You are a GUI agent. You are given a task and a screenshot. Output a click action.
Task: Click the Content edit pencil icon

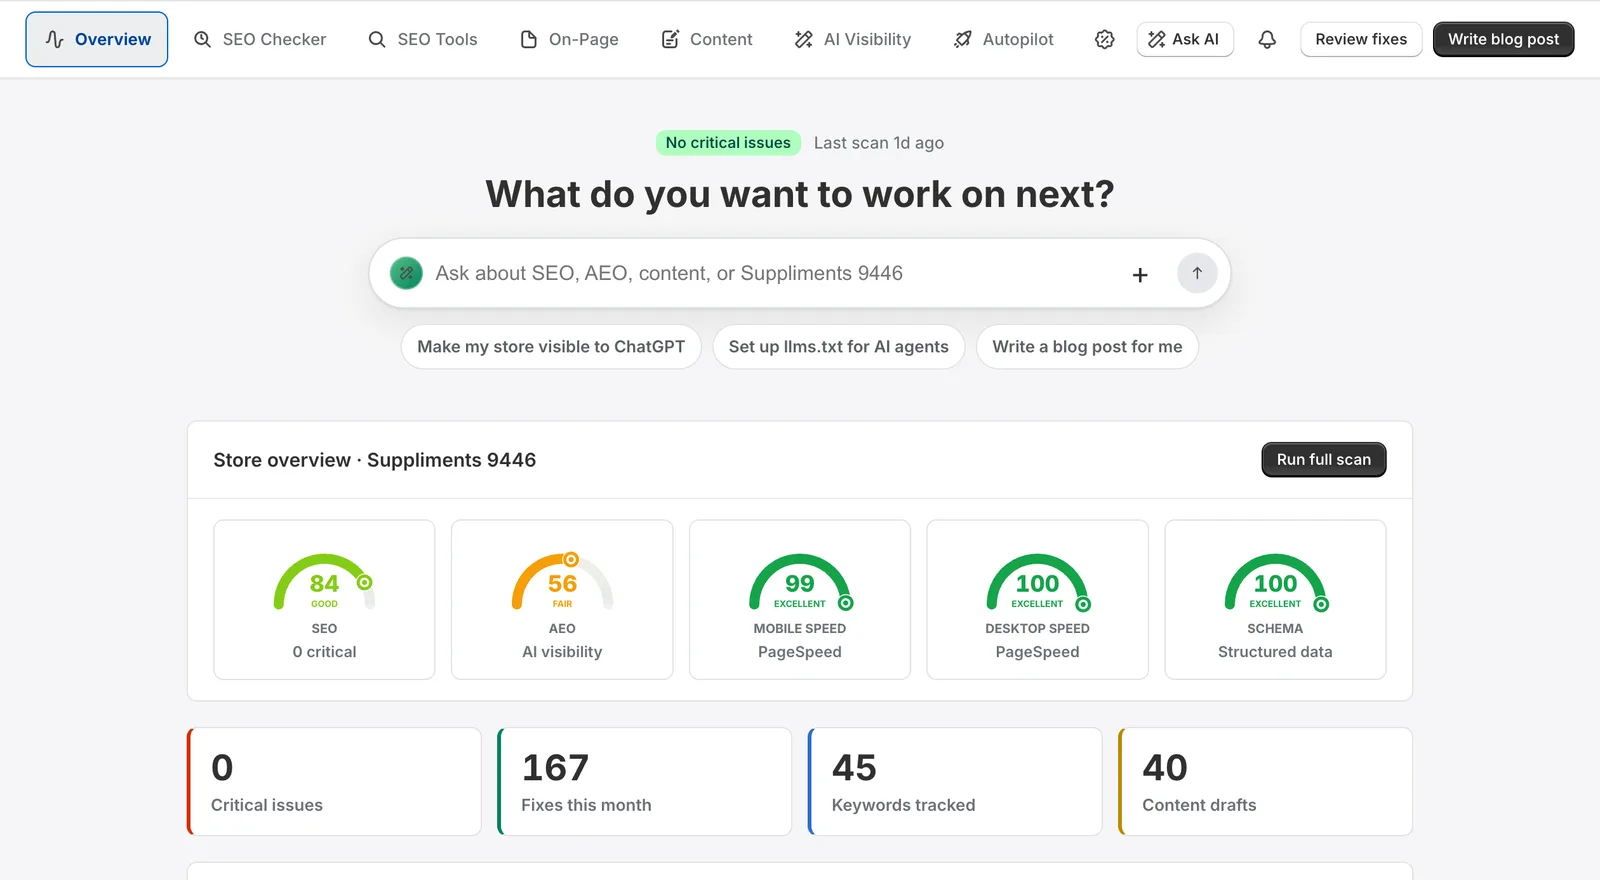[x=670, y=39]
